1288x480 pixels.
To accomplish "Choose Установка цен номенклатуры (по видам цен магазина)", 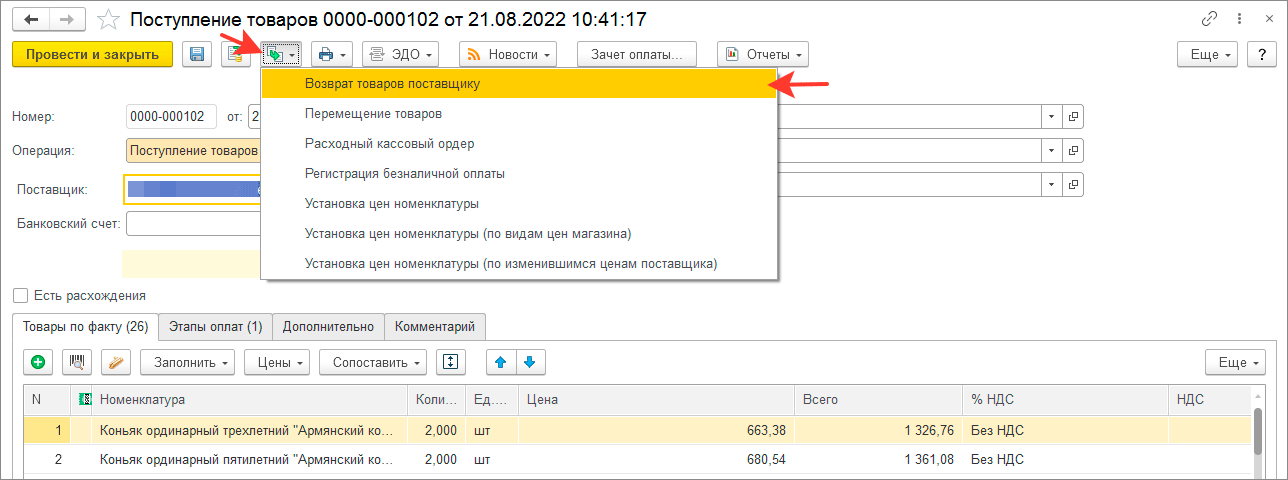I will [518, 234].
